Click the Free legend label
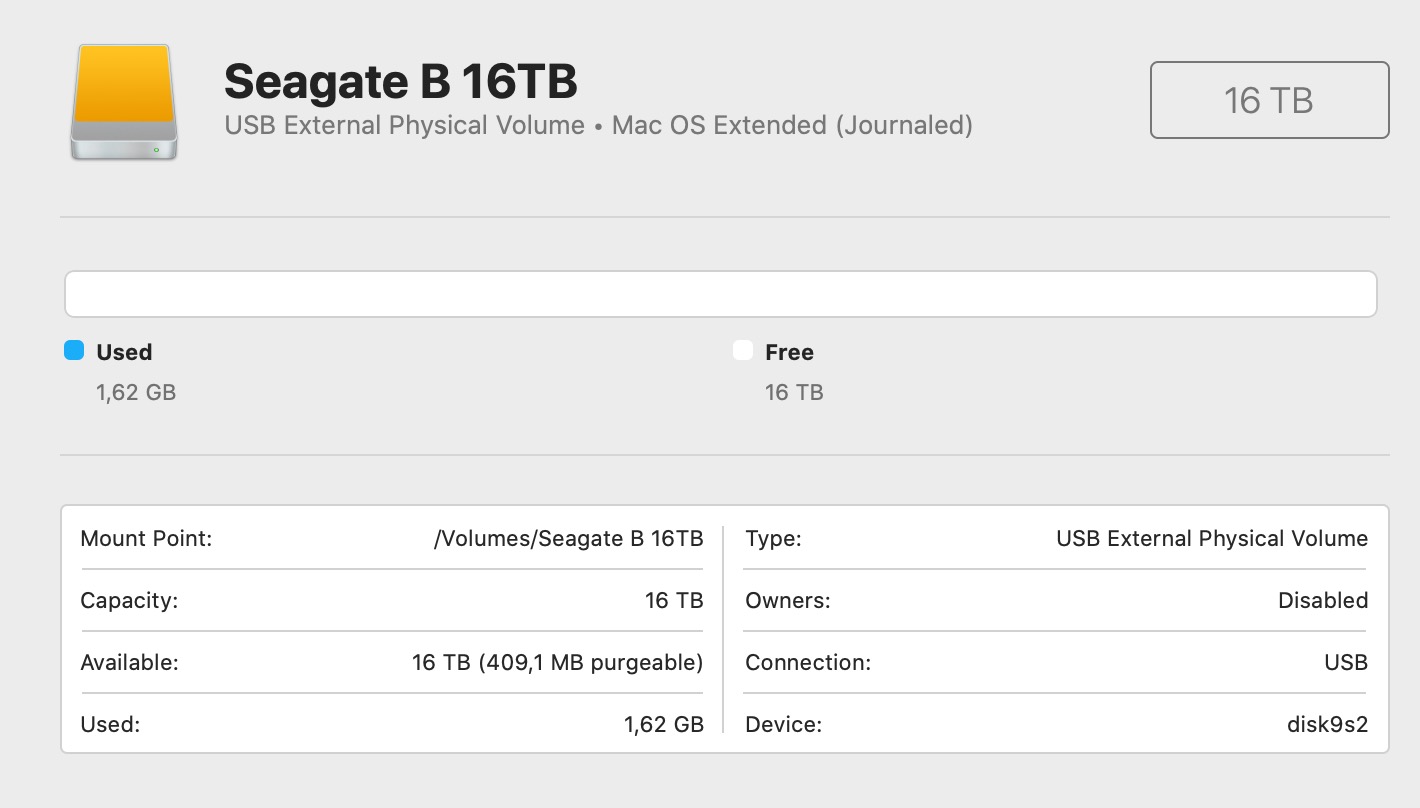 pos(789,352)
